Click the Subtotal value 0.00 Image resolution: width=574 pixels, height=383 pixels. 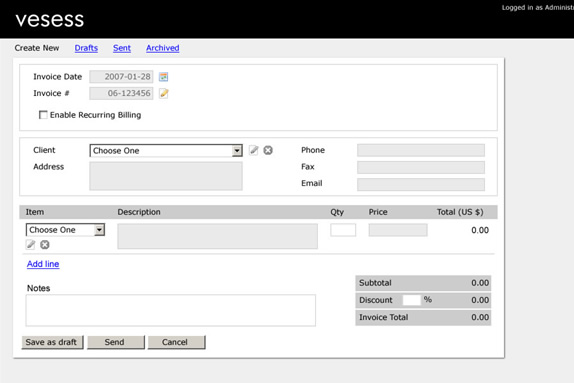(480, 283)
